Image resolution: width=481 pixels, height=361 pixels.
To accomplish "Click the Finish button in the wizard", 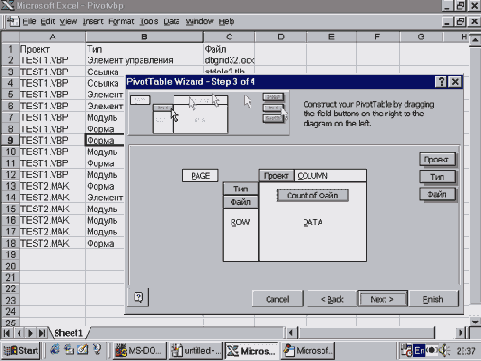I will click(433, 299).
